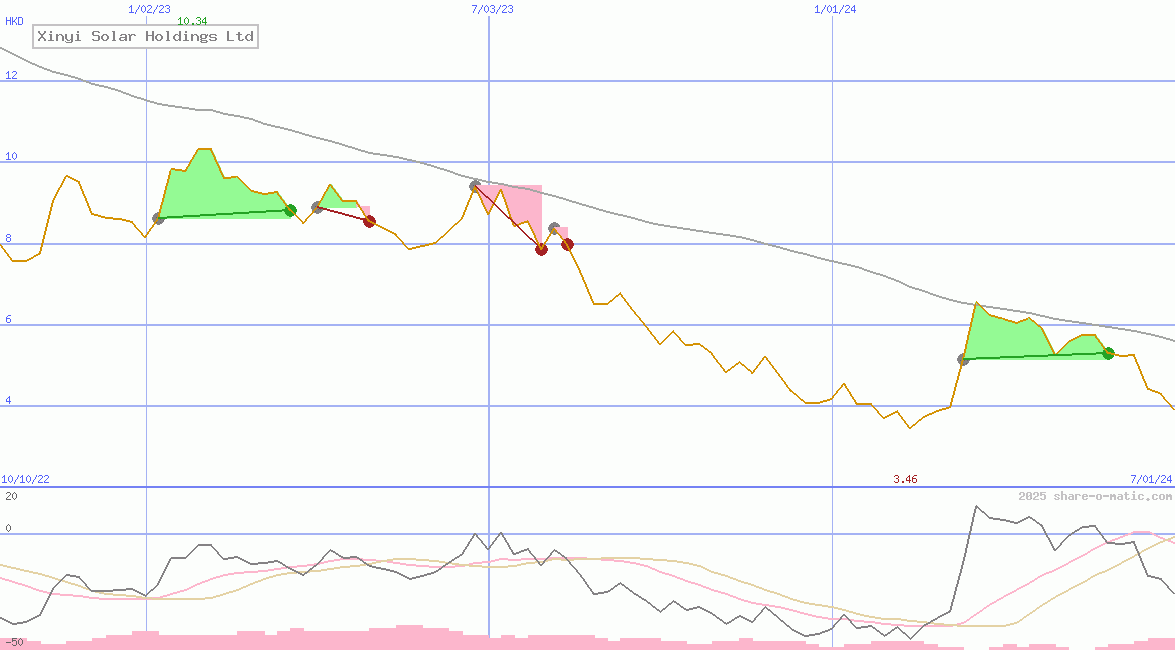Click the 3.46 low price label
Viewport: 1175px width, 650px height.
905,479
